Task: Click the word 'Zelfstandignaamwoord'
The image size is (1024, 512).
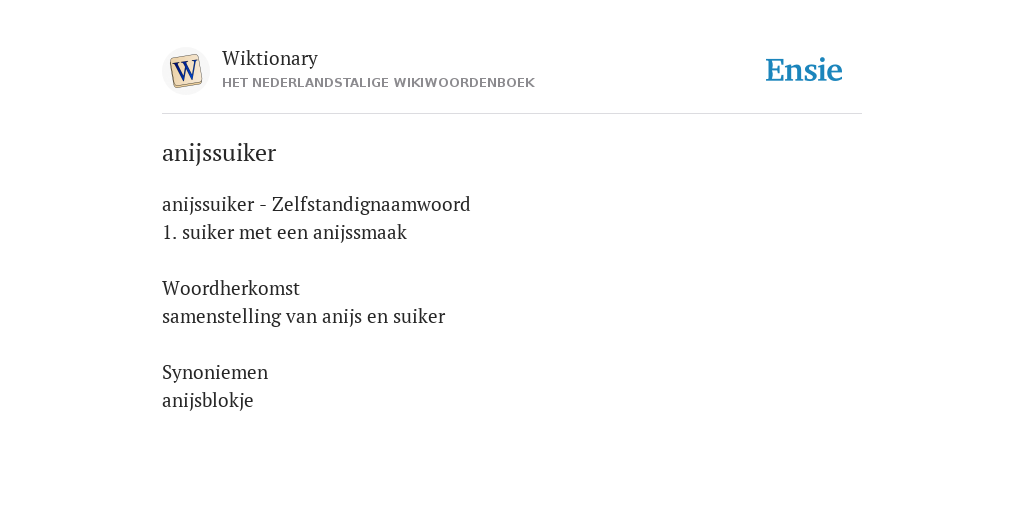Action: pos(371,204)
